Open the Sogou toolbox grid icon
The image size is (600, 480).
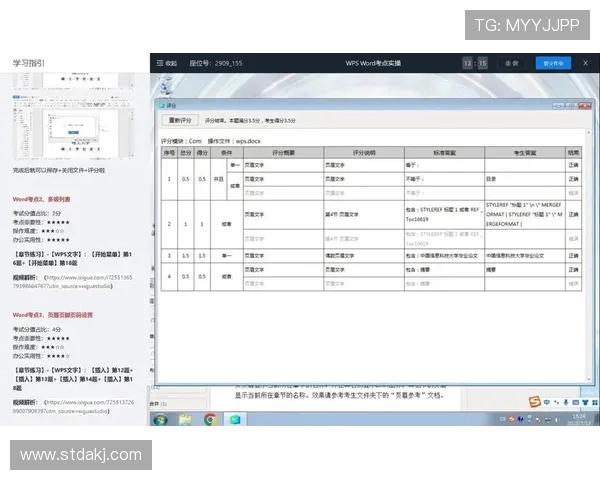coord(595,402)
